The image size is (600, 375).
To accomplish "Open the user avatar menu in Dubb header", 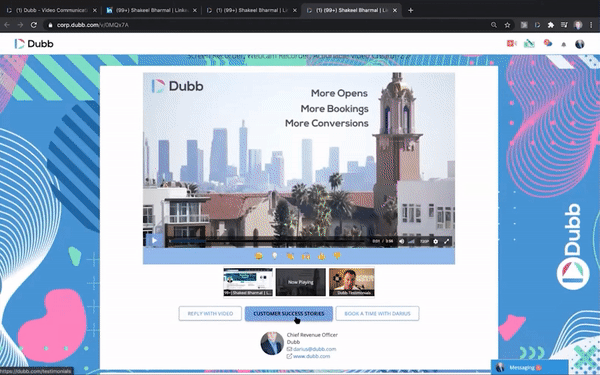I will [580, 44].
